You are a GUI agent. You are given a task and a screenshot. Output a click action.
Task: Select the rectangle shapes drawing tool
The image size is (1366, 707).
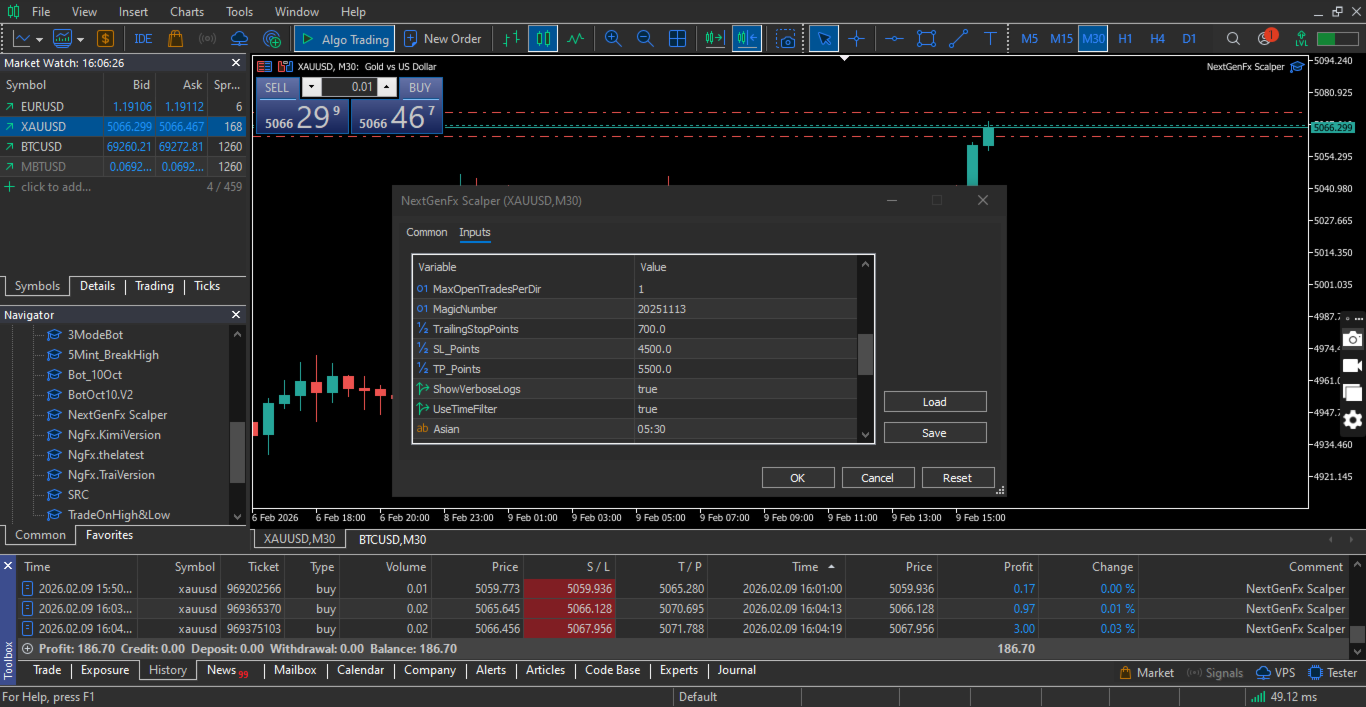click(926, 39)
